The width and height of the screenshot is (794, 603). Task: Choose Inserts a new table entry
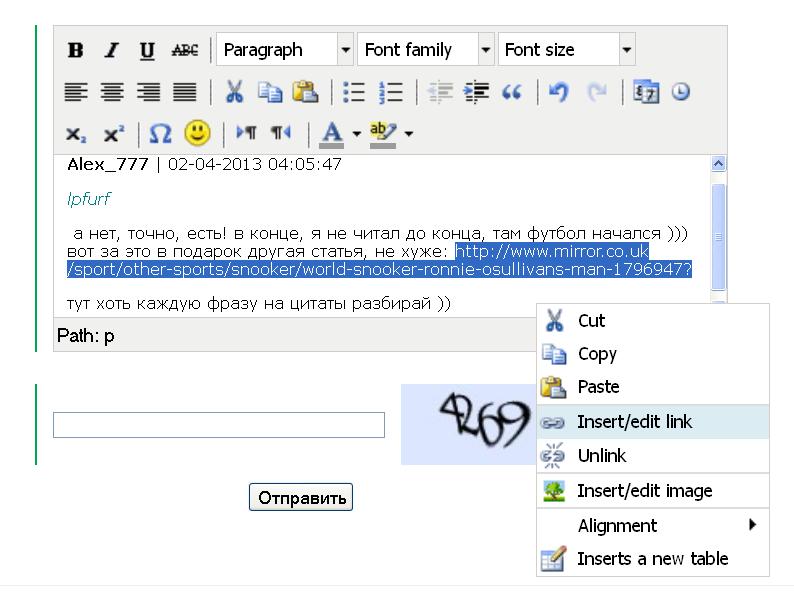pos(653,559)
